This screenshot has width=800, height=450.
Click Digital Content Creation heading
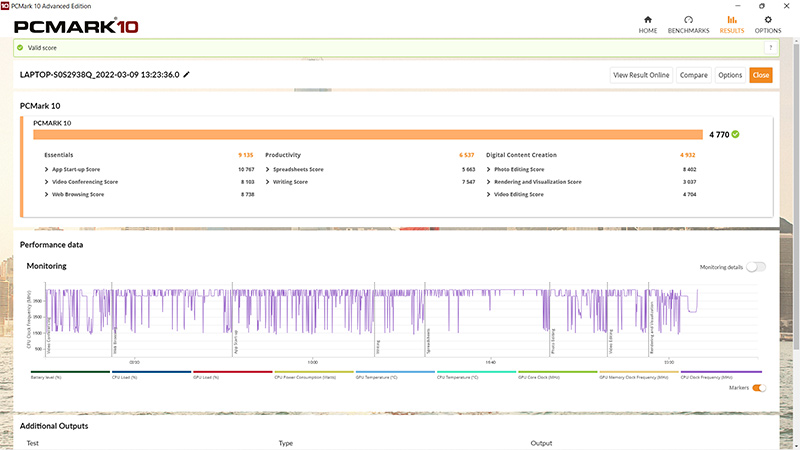tap(521, 155)
